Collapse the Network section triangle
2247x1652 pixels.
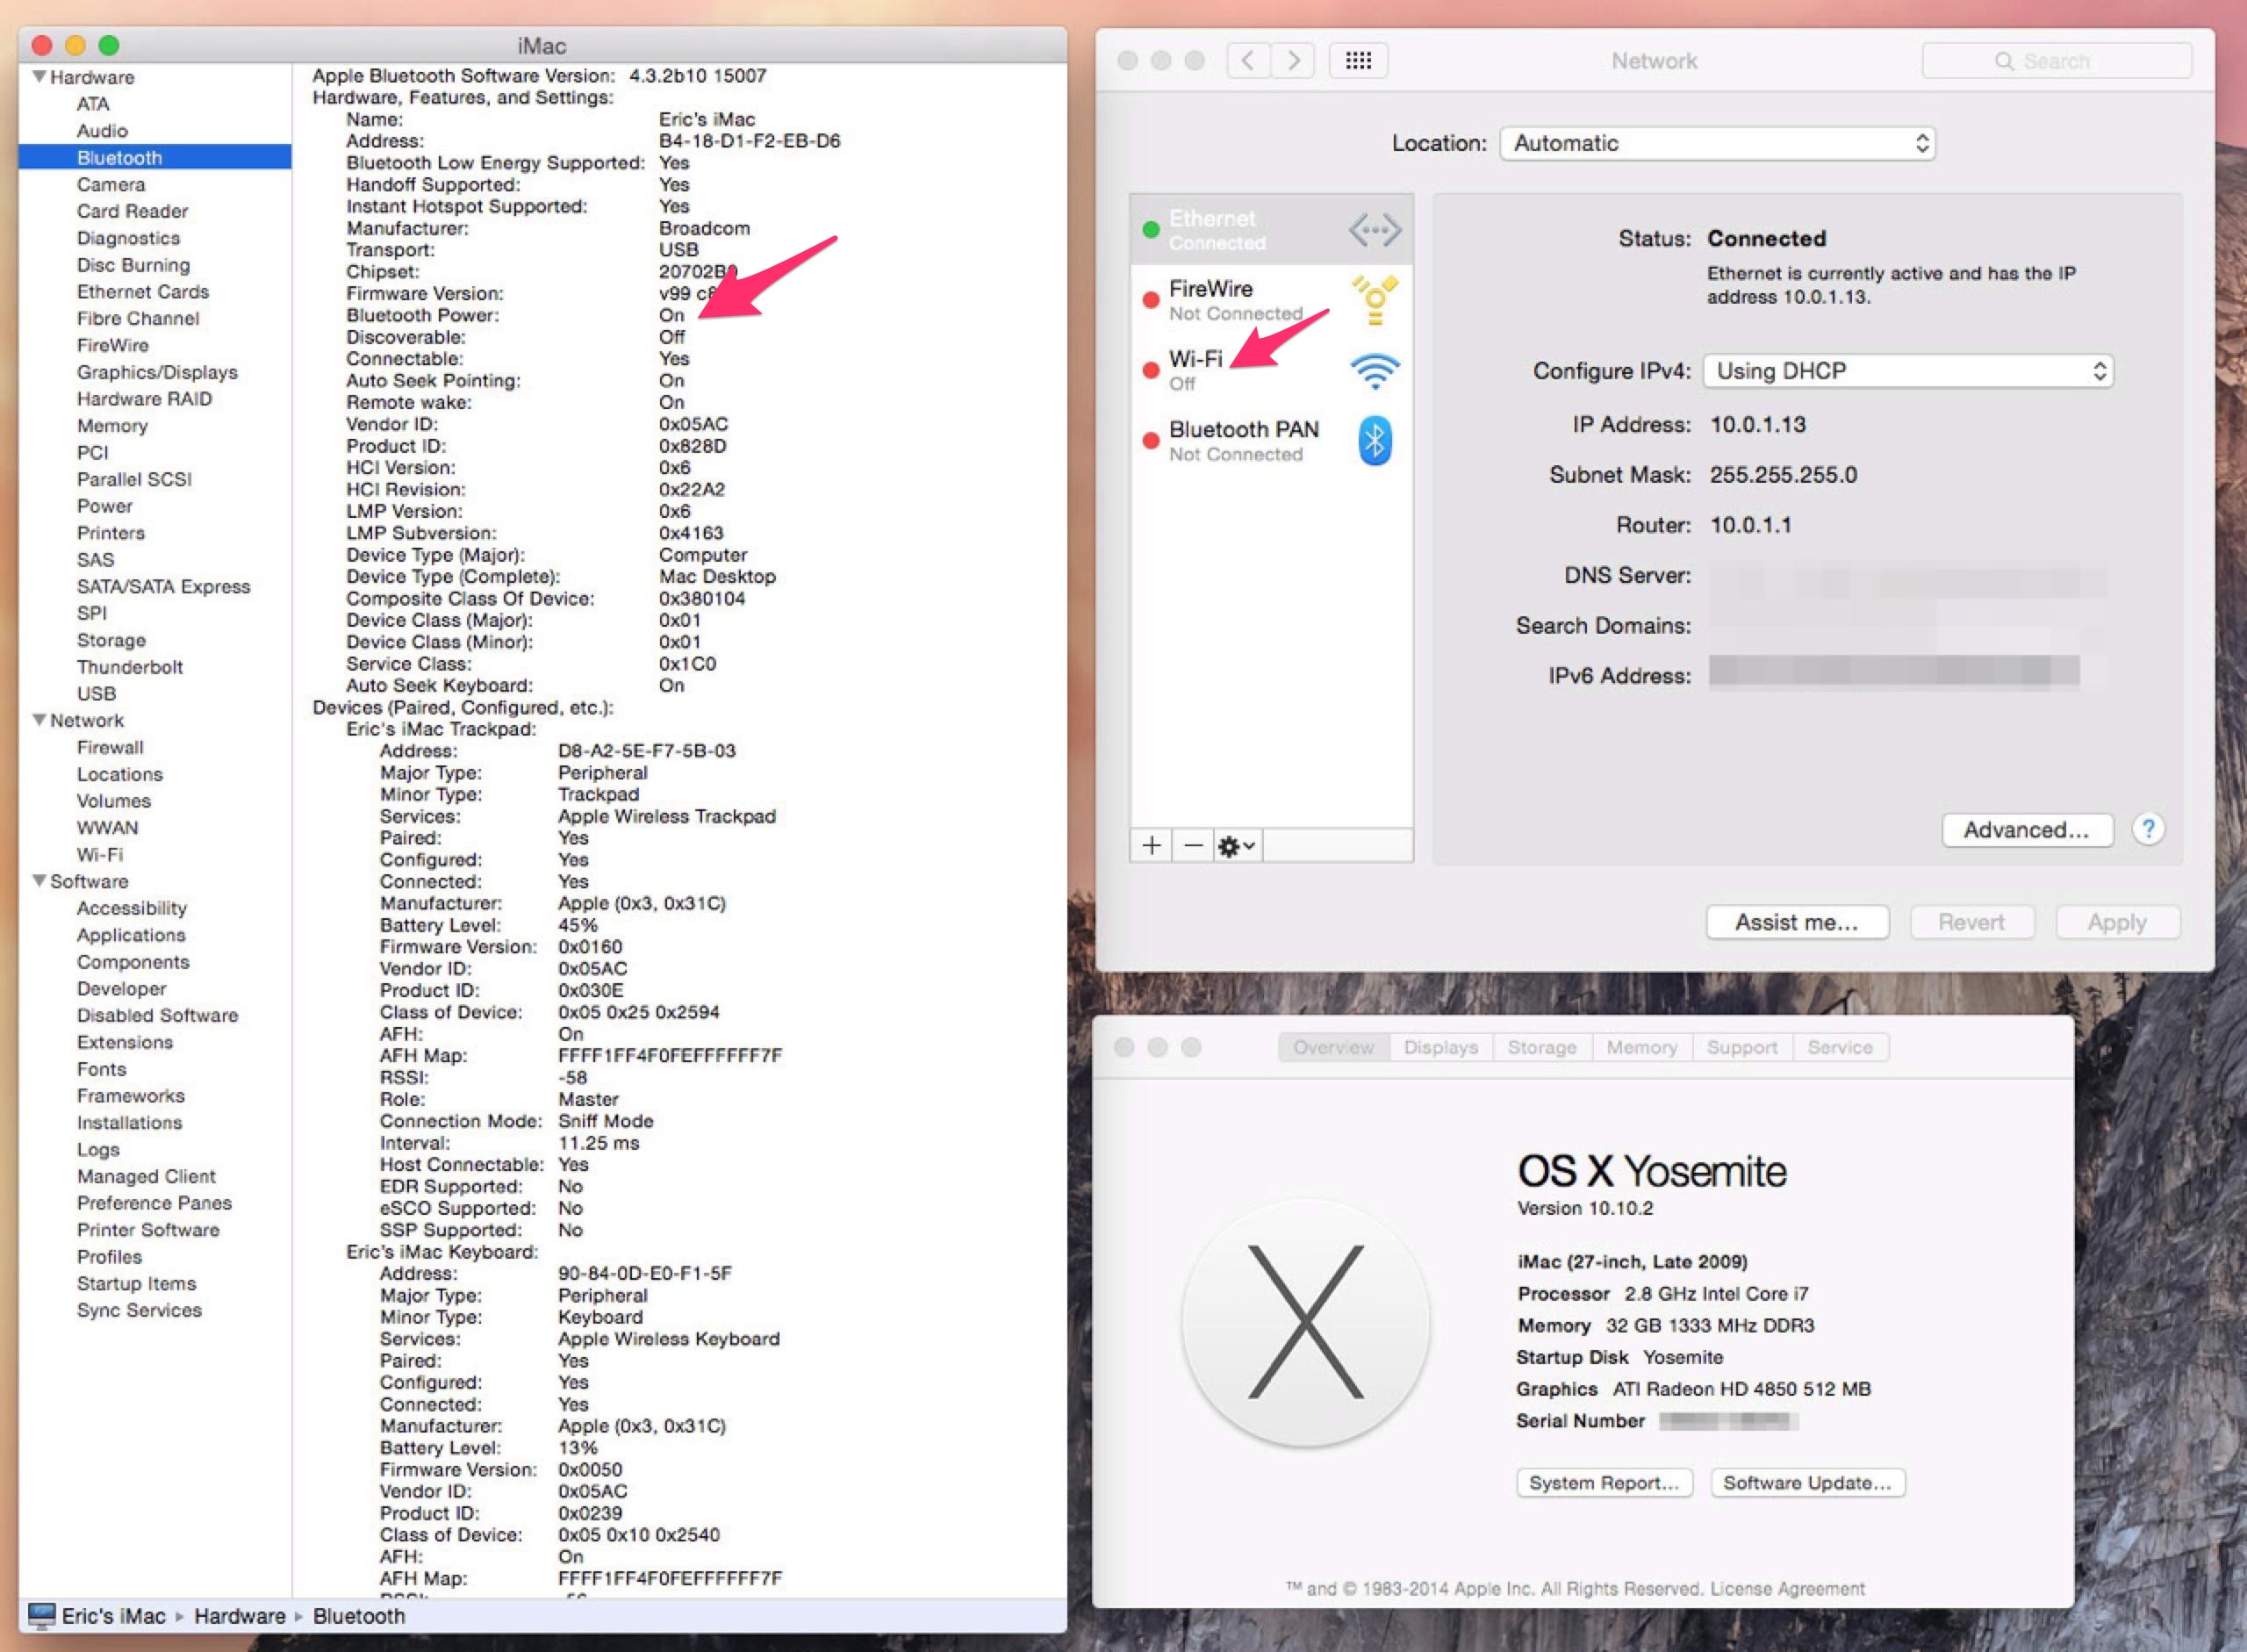[39, 720]
